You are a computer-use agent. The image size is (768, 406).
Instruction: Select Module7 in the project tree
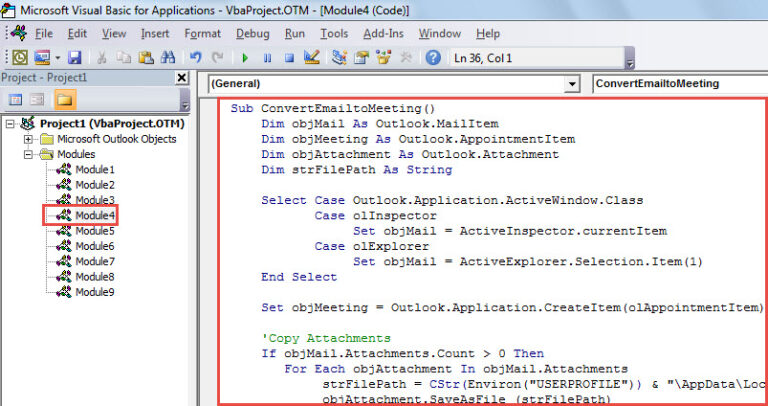point(95,261)
